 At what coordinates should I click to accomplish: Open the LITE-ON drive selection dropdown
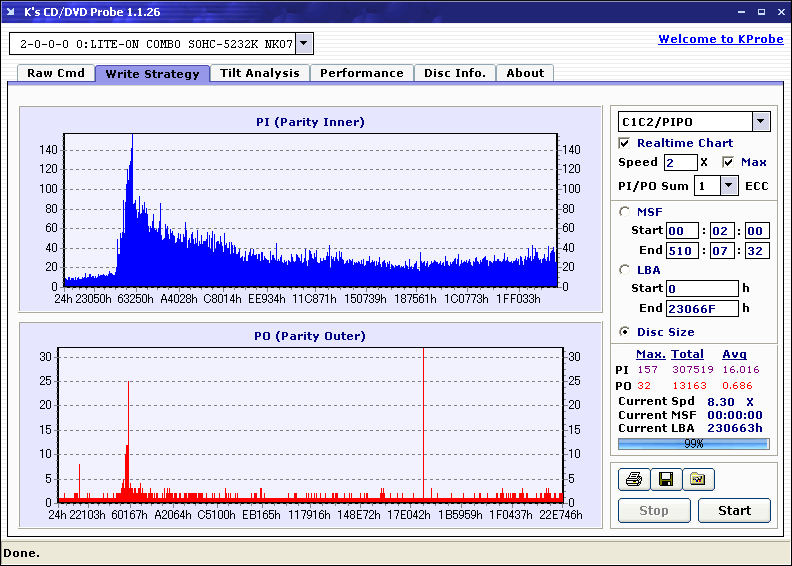(x=305, y=44)
